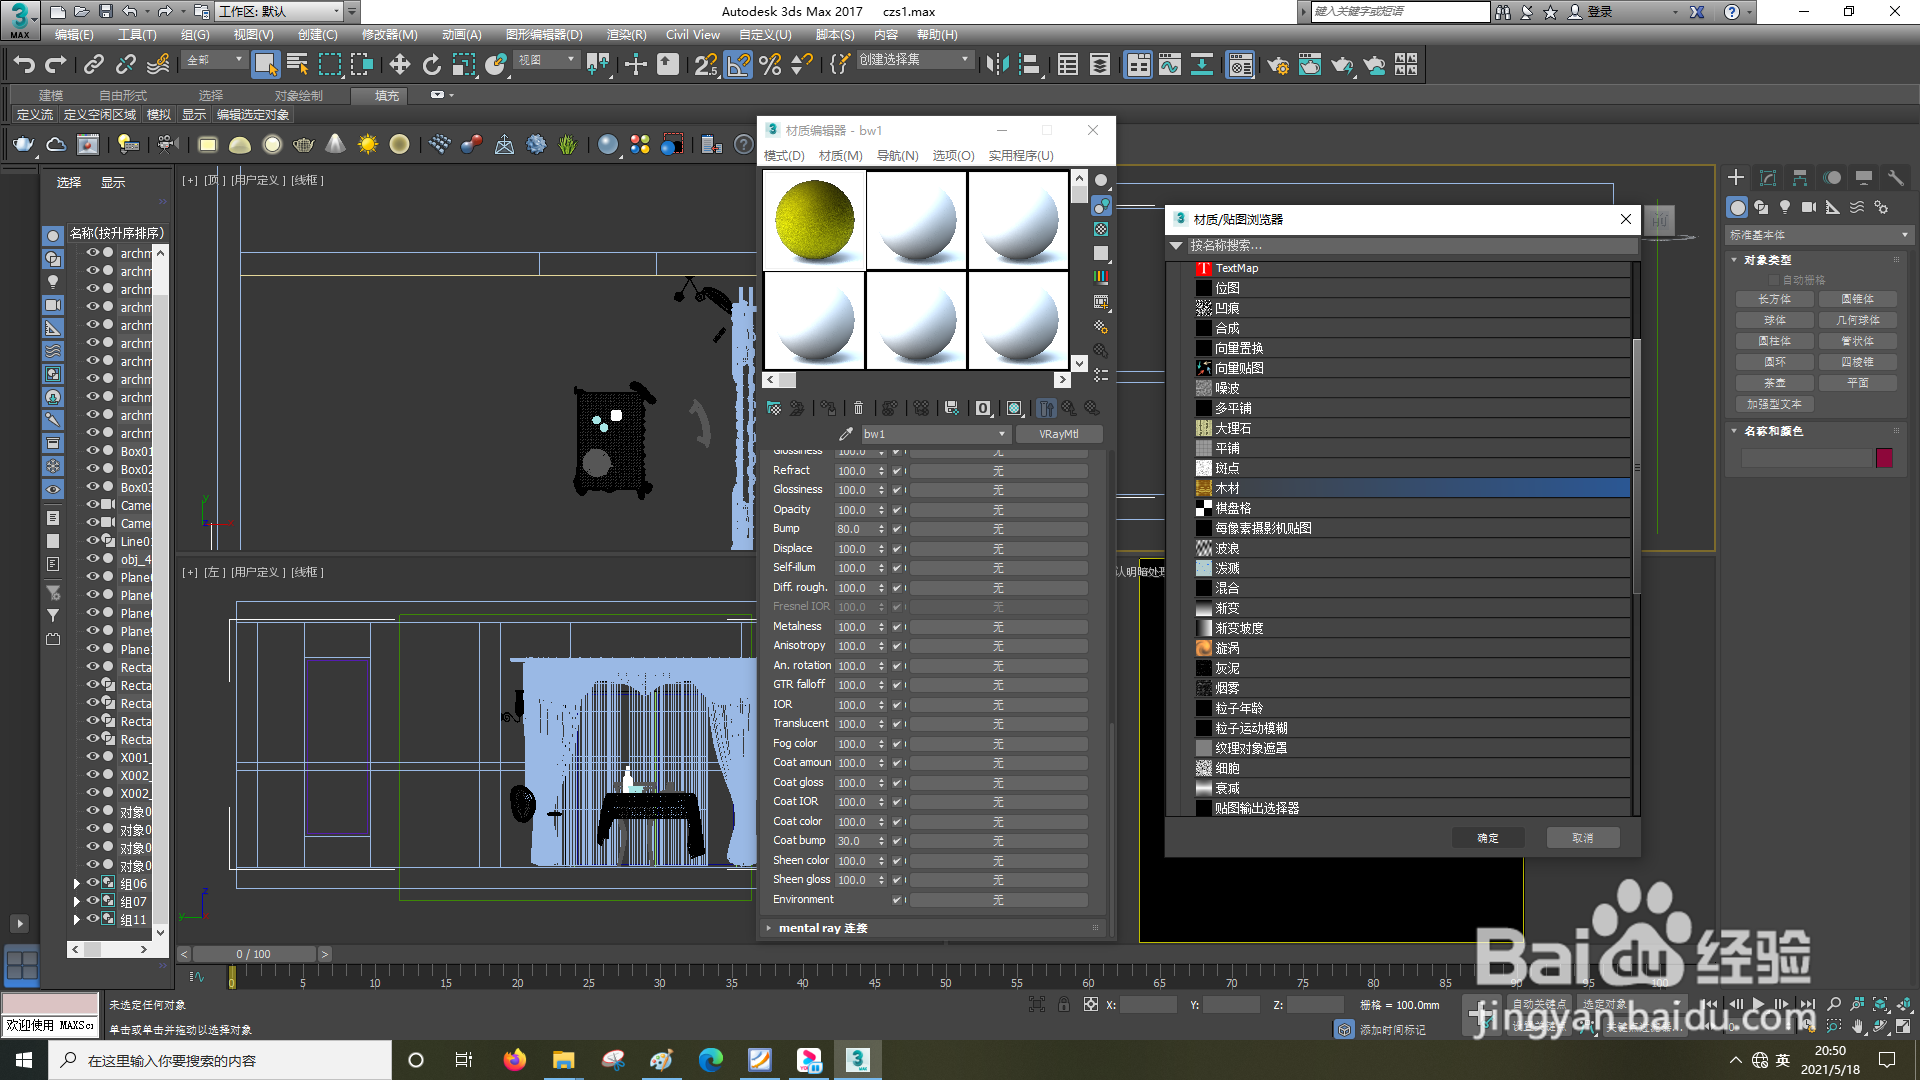This screenshot has width=1920, height=1082.
Task: Select the Rotate transform tool
Action: [x=431, y=65]
